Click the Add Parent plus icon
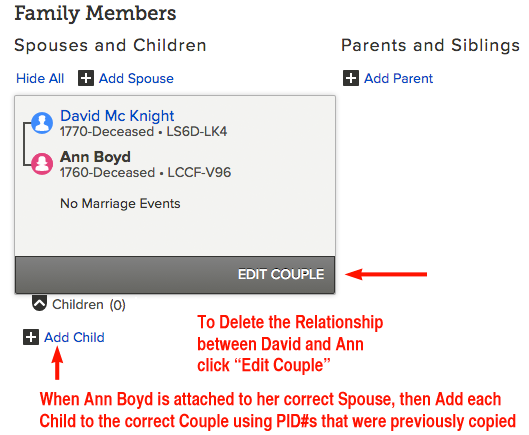This screenshot has height=435, width=529. (x=351, y=78)
